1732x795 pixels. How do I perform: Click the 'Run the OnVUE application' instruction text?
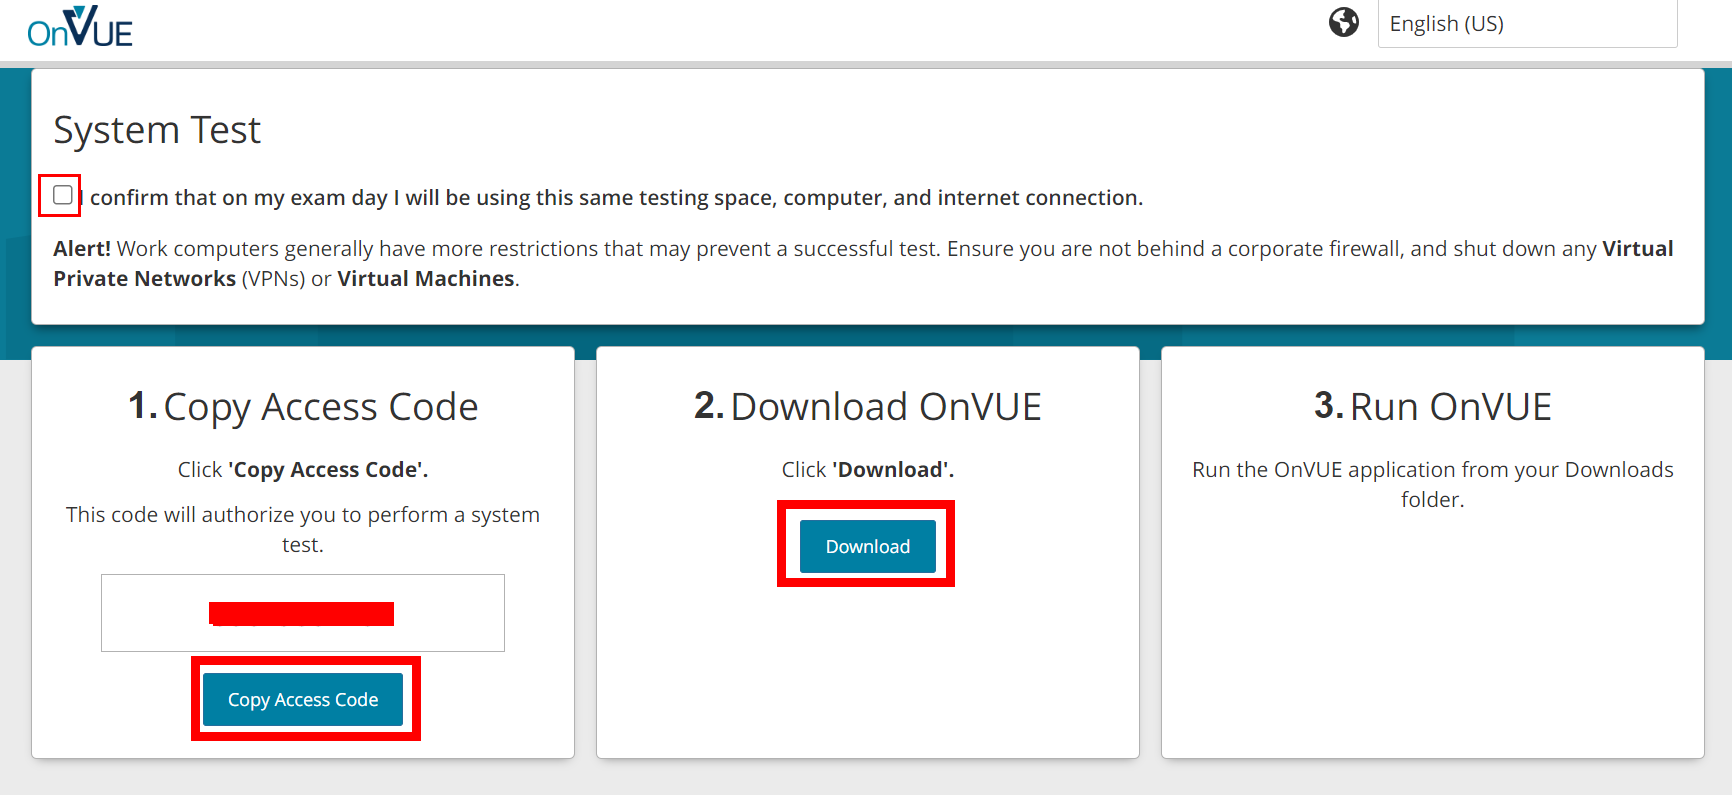[1433, 484]
